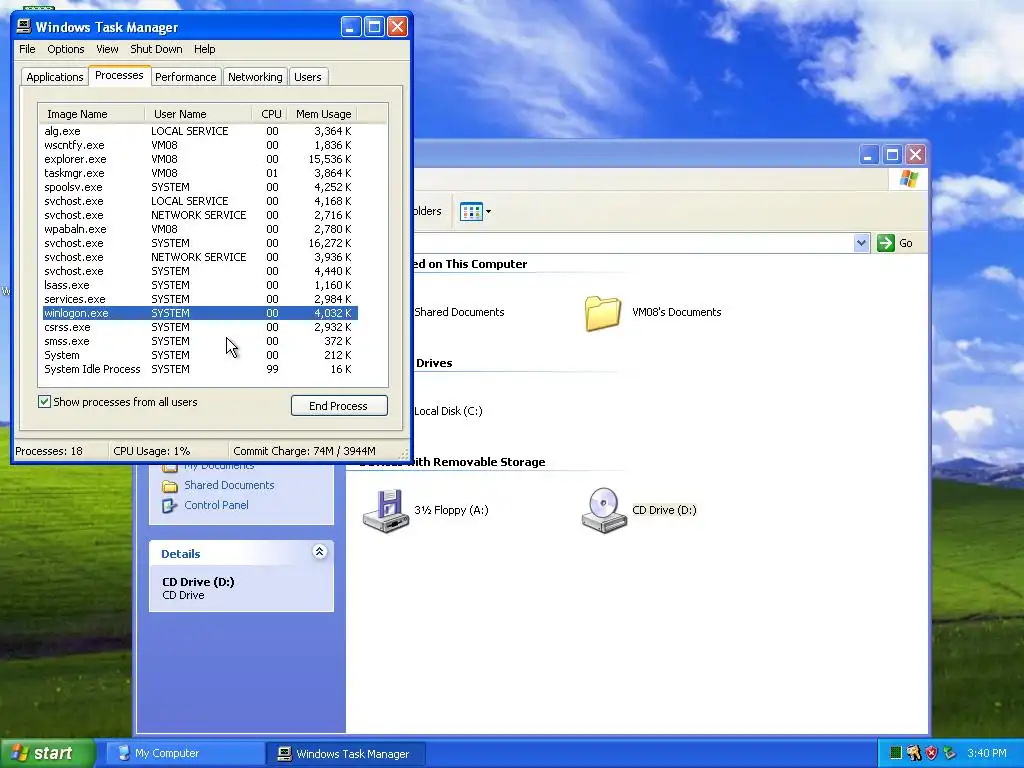
Task: Sort by Image Name column header
Action: [x=91, y=114]
